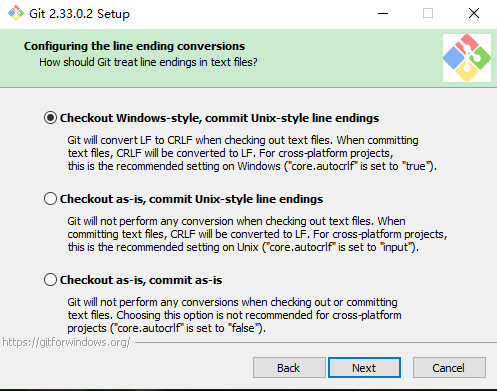Continue with the Next button
Viewport: 497px width, 391px height.
pos(364,368)
